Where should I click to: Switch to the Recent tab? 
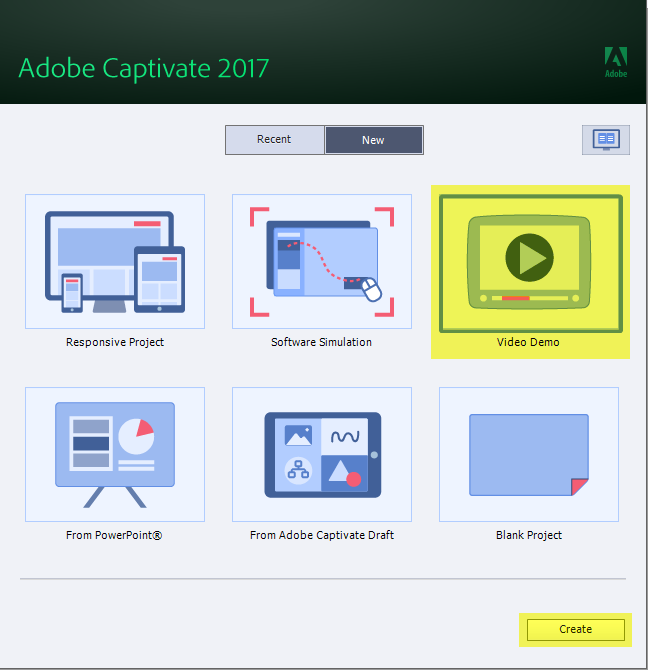point(274,140)
